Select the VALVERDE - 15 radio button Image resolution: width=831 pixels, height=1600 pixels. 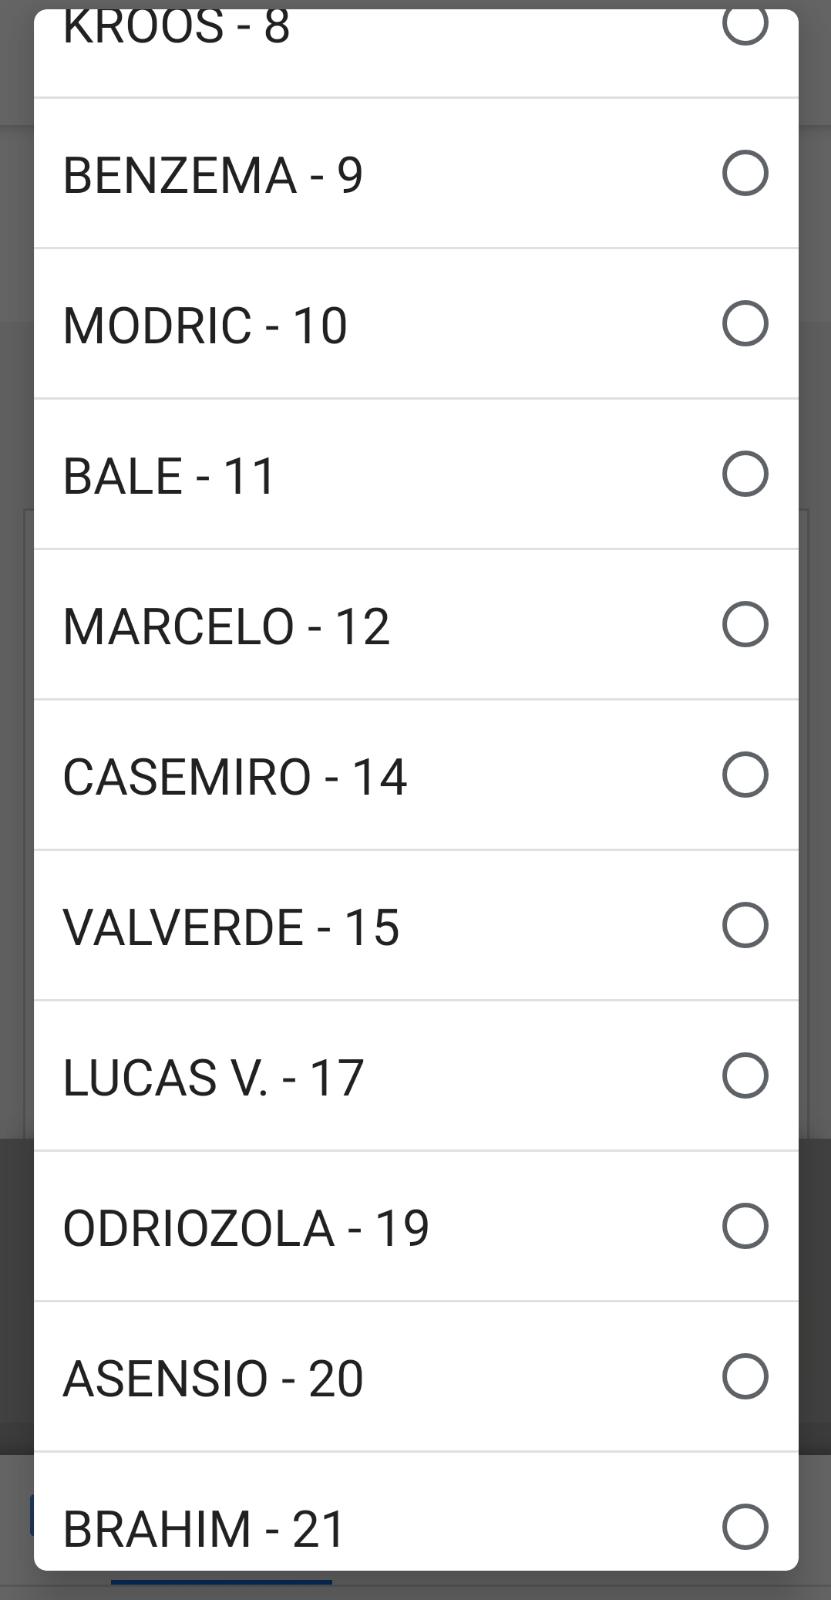point(745,925)
